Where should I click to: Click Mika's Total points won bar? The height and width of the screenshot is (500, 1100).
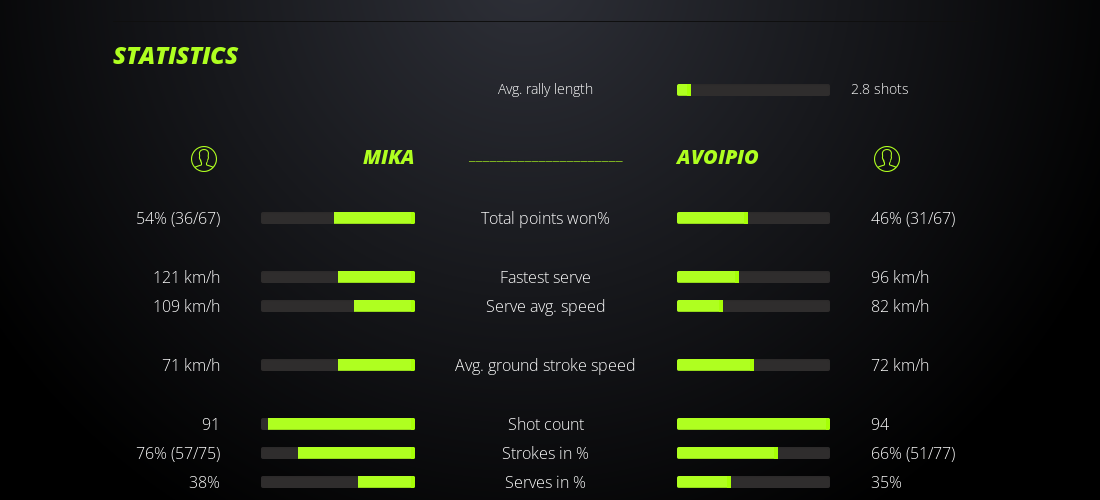[338, 218]
